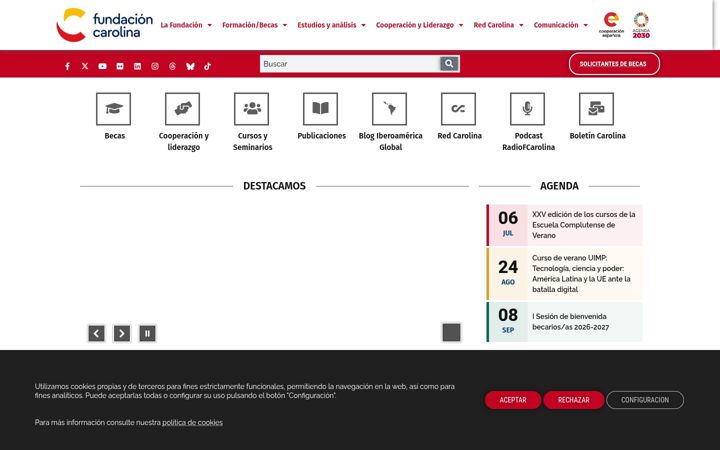The height and width of the screenshot is (450, 720).
Task: Expand the Estudios y análisis menu
Action: (331, 25)
